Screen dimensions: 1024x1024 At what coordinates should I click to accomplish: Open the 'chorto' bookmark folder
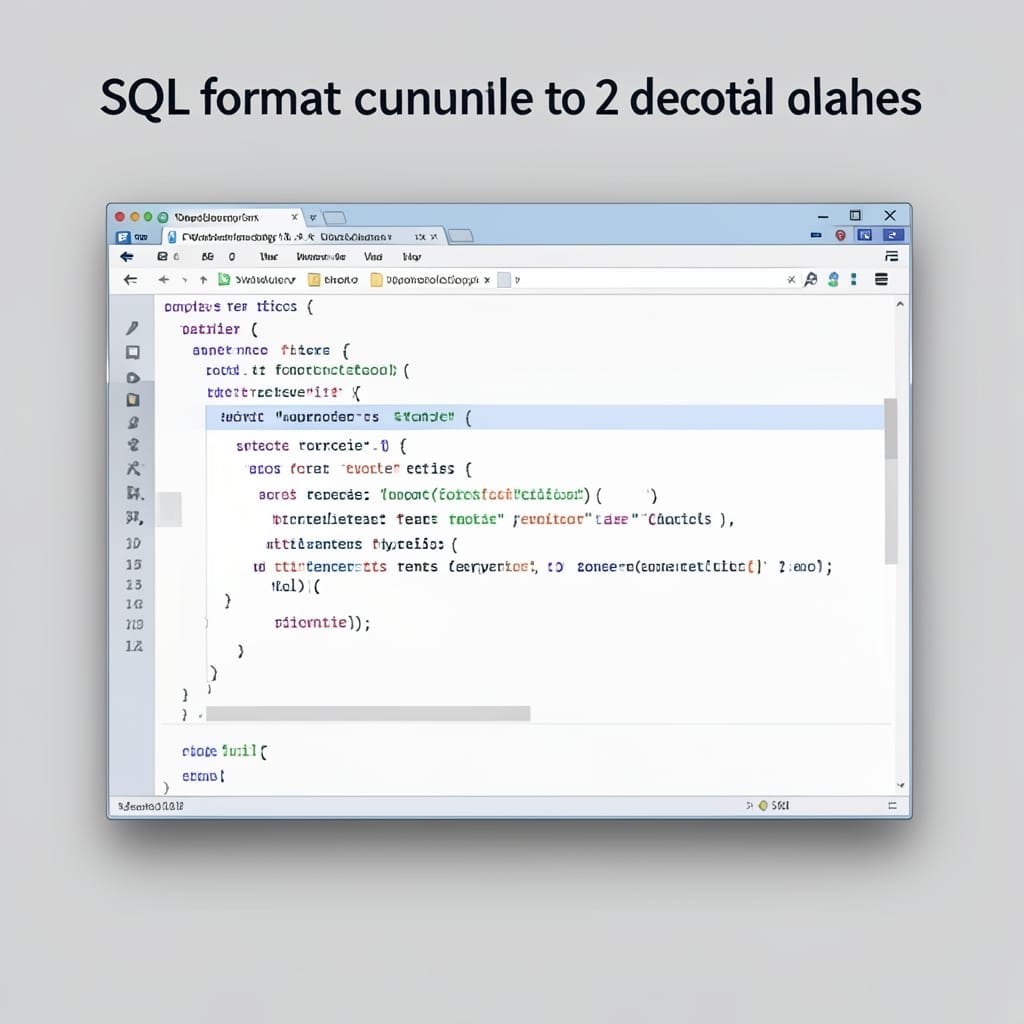333,280
